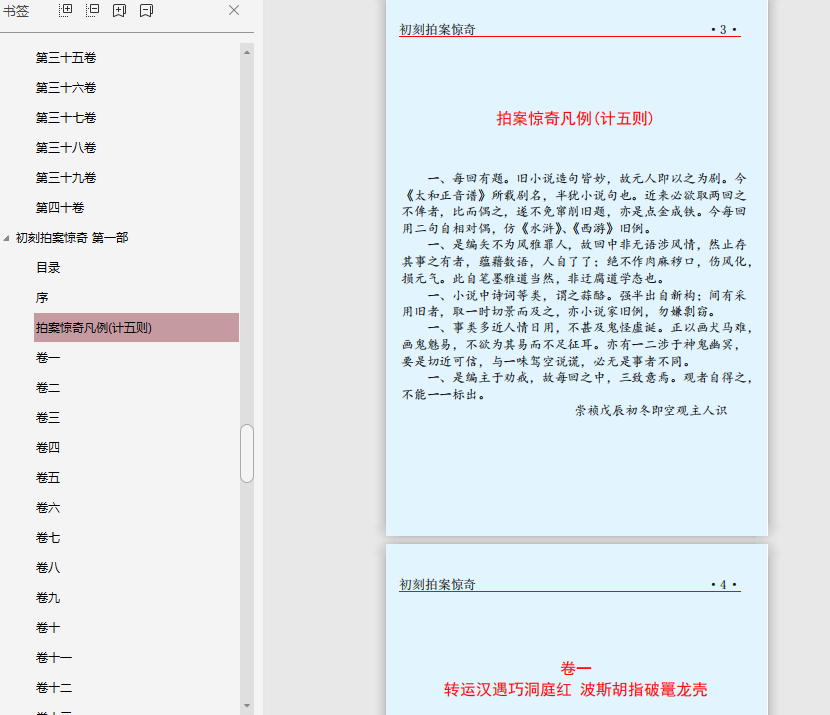Click the 初刻拍案惊奇 第一部 bookmark label
830x715 pixels.
point(72,238)
